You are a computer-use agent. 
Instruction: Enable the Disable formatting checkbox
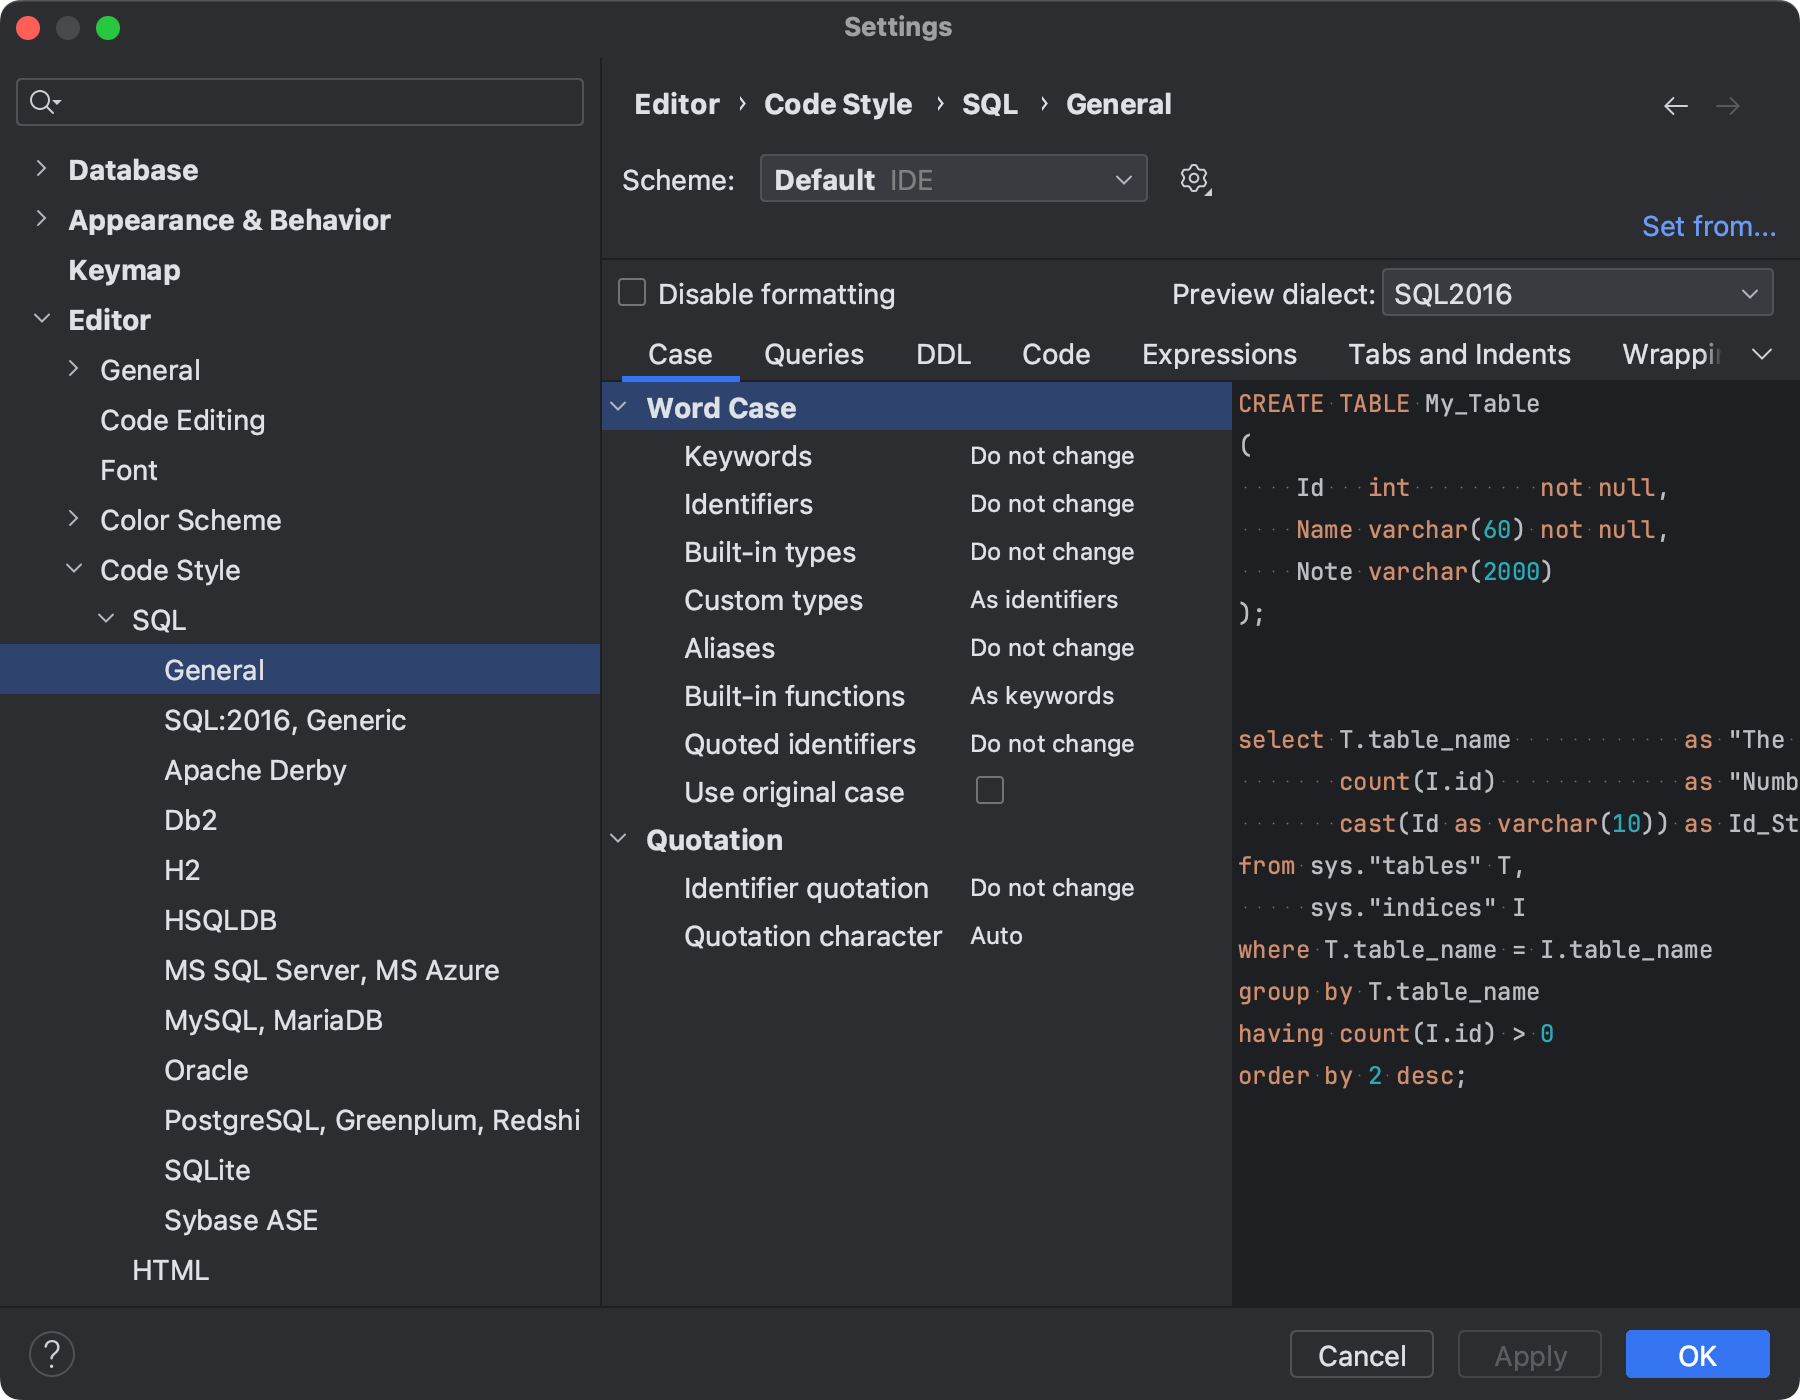(x=631, y=292)
